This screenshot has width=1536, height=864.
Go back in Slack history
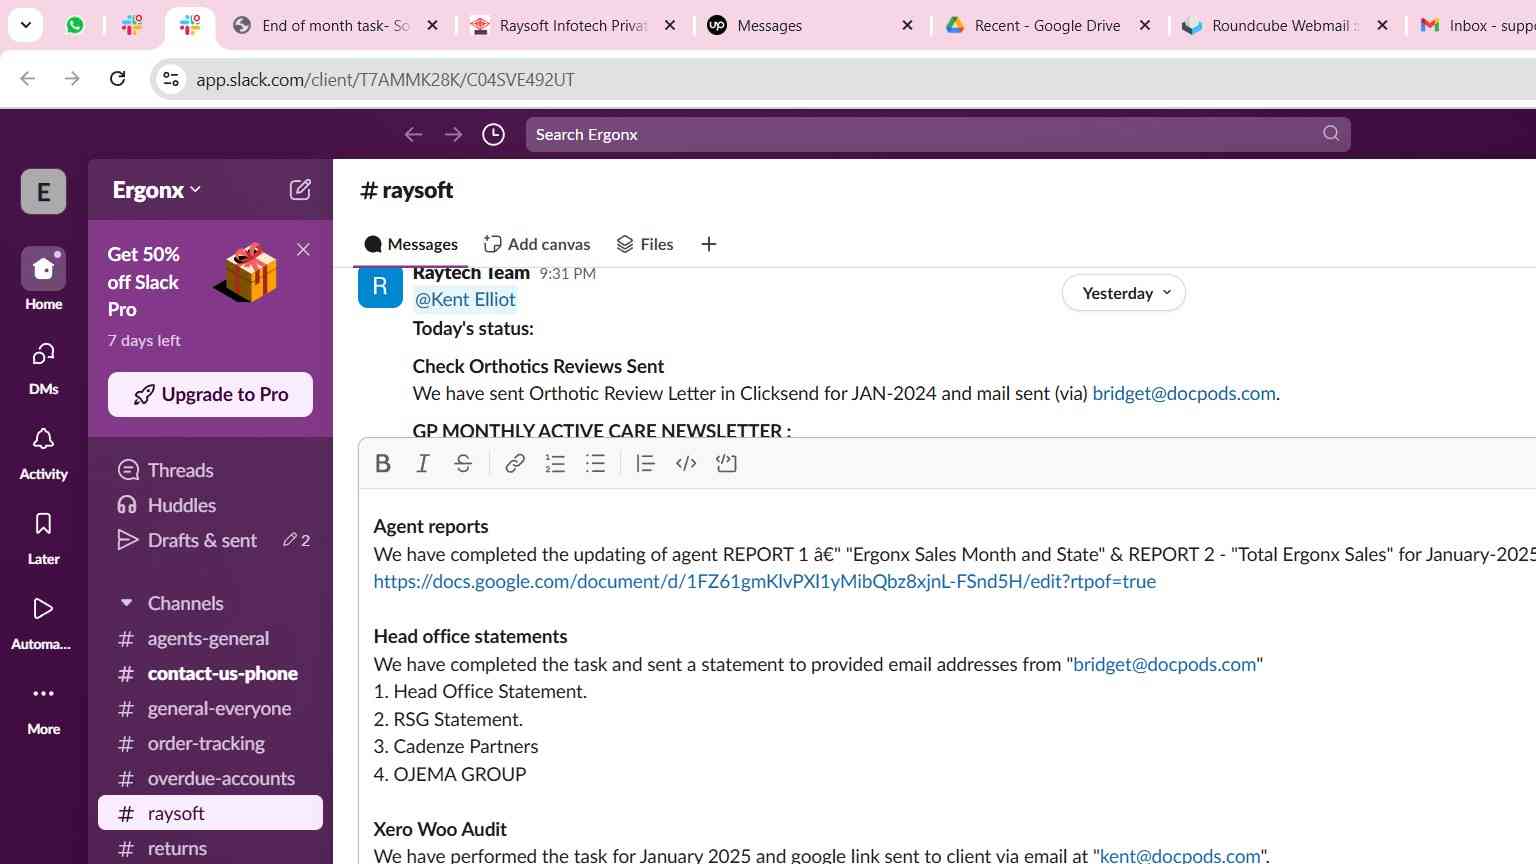click(414, 134)
